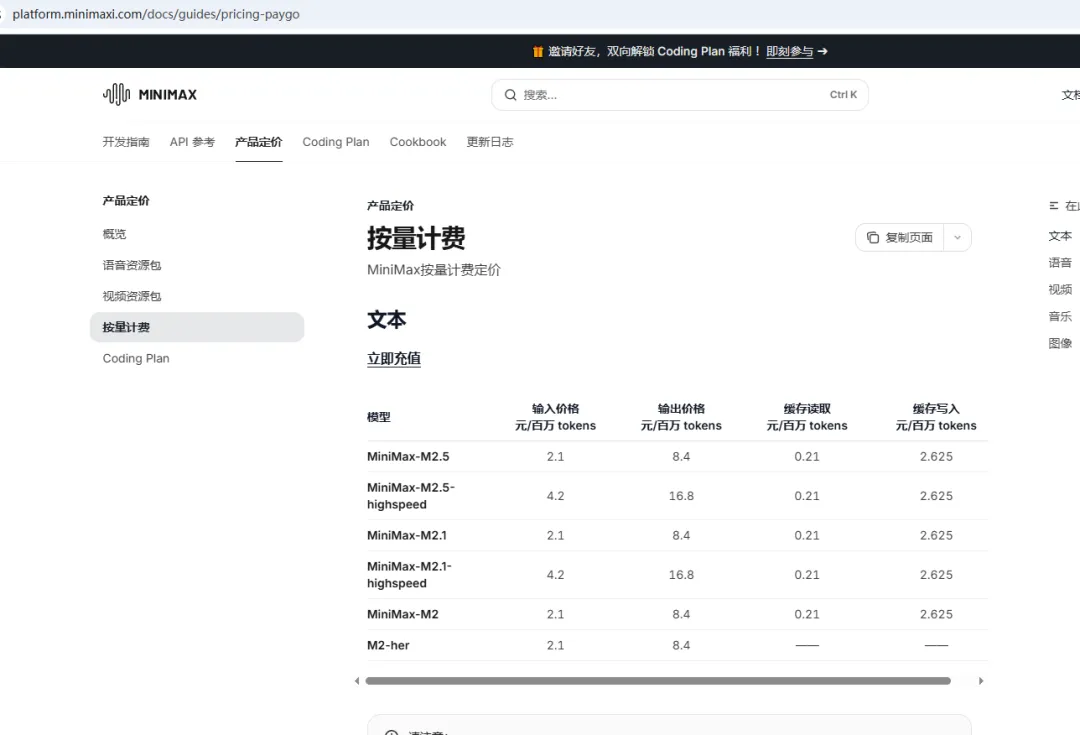Click the 缓存读取 column header

807,417
